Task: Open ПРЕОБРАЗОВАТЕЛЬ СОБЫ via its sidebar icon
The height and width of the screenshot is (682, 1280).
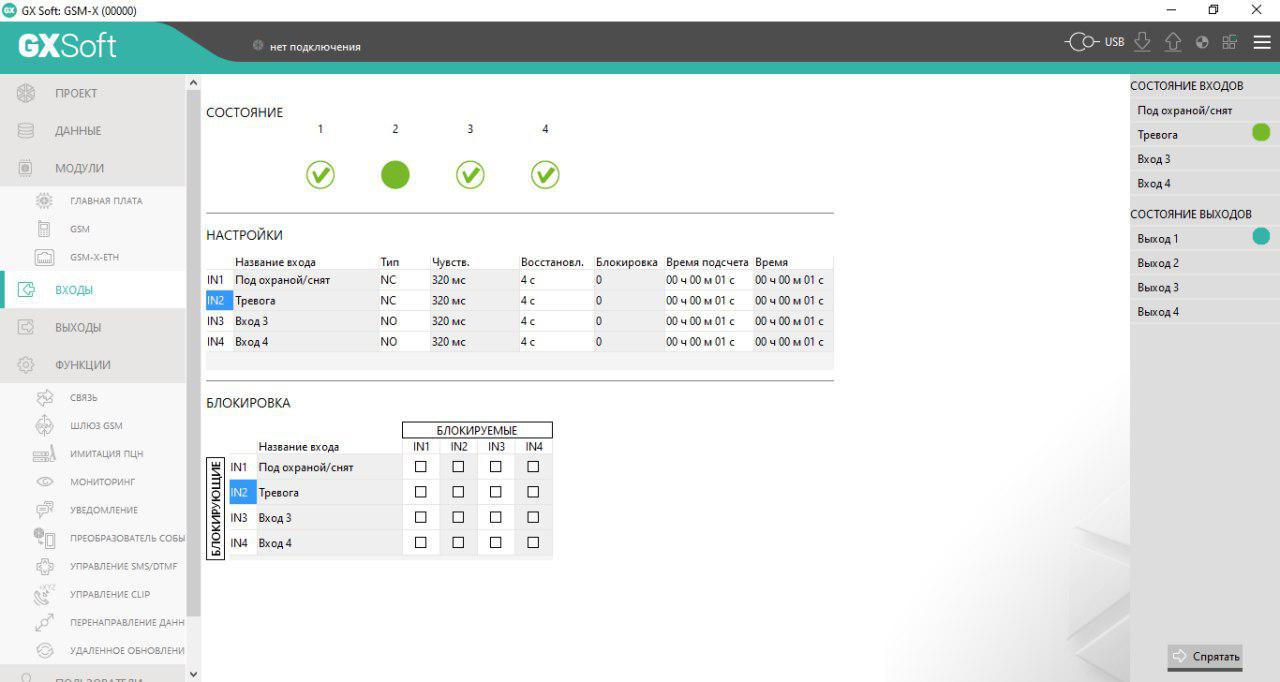Action: (44, 538)
